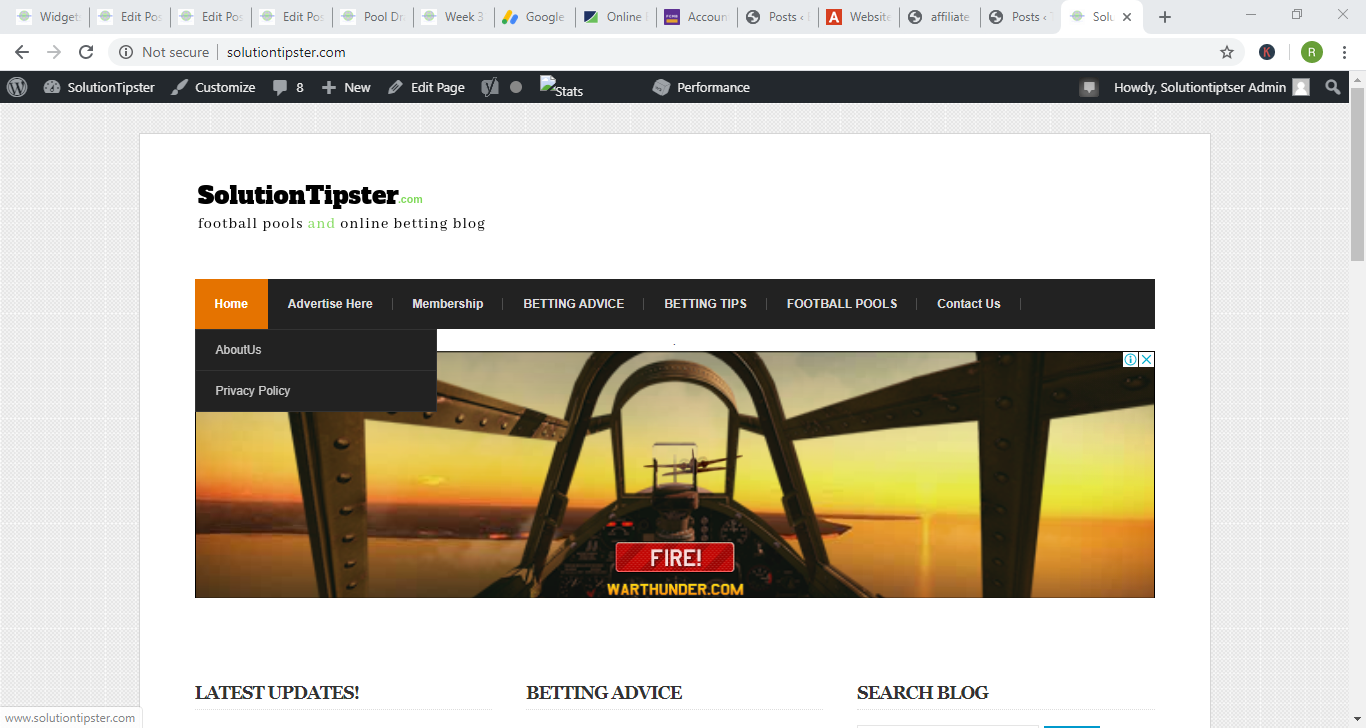Click the address bar URL solutiontipster.com
Screen dimensions: 1366x728
click(x=286, y=52)
